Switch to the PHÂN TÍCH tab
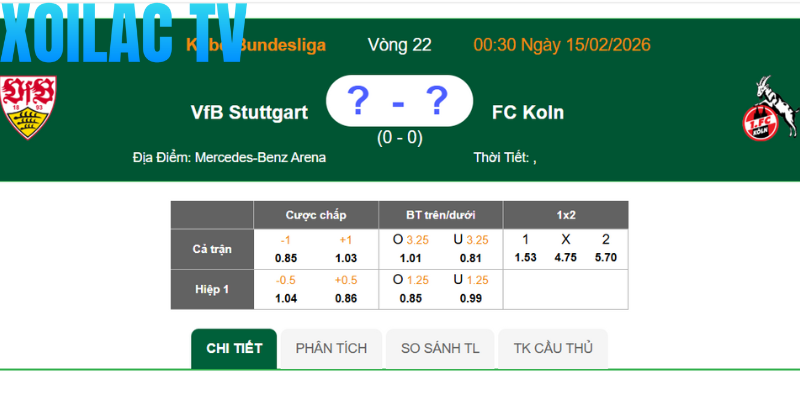Image resolution: width=800 pixels, height=400 pixels. (331, 348)
